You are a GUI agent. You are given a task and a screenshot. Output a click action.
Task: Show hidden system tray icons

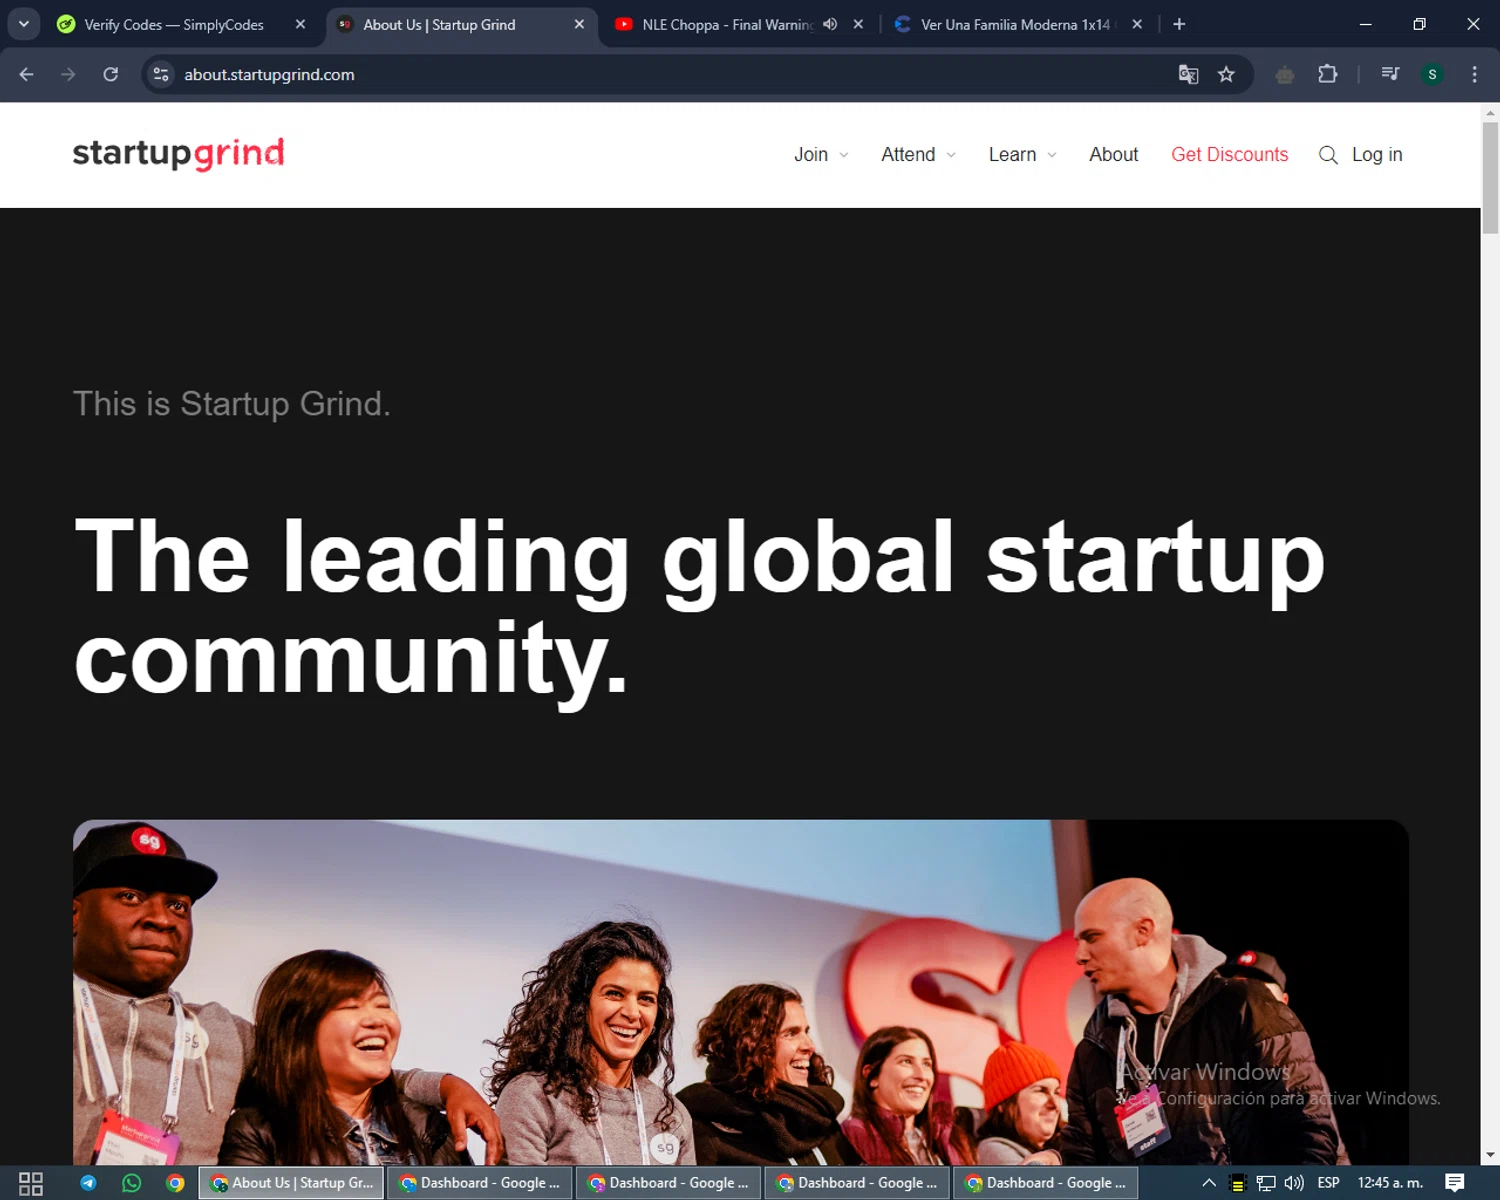(x=1209, y=1183)
